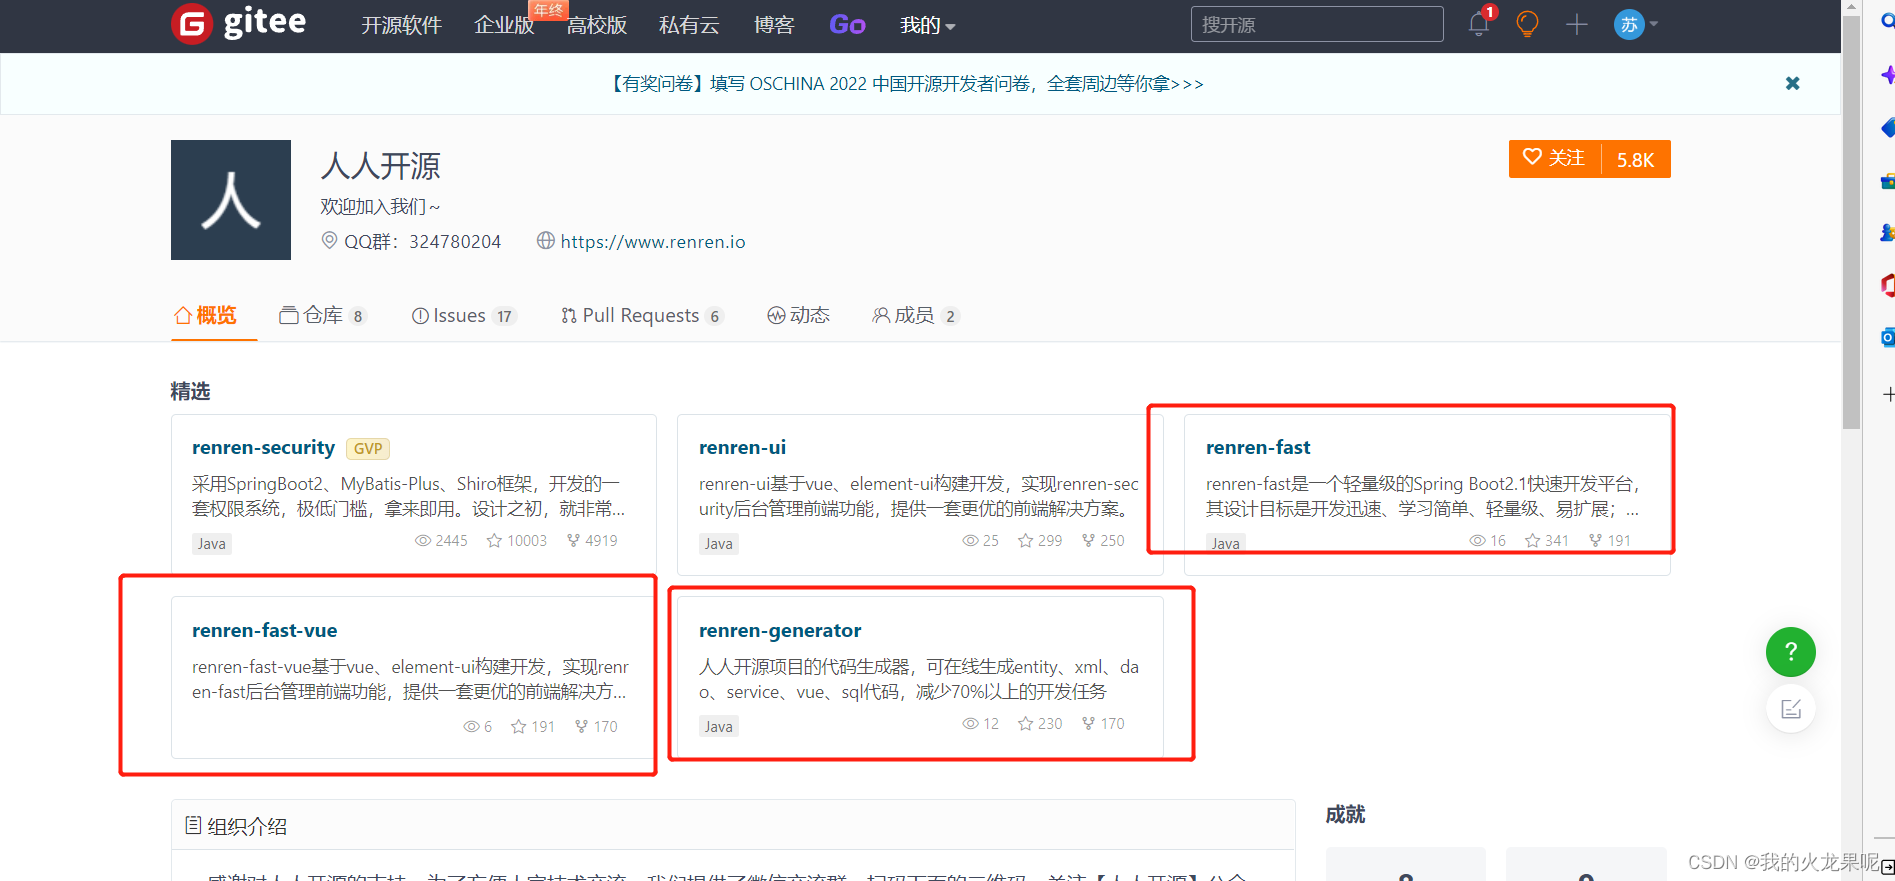Open the renren-ui repository
Viewport: 1895px width, 881px height.
[x=742, y=447]
